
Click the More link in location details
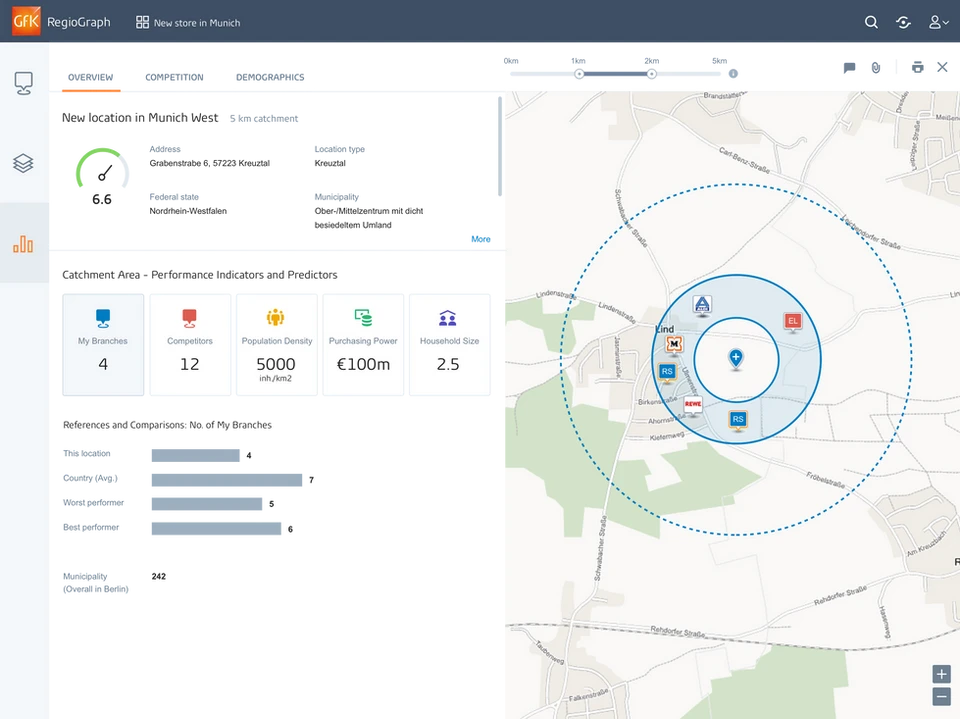point(481,239)
